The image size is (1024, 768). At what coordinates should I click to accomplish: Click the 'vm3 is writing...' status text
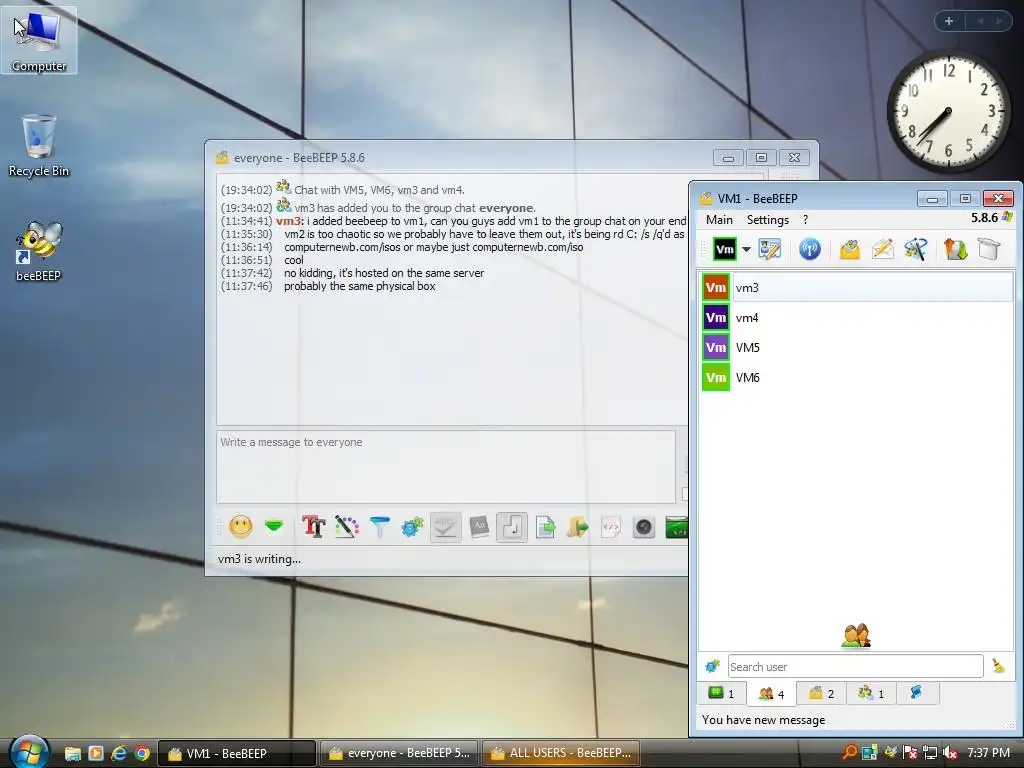[x=259, y=559]
